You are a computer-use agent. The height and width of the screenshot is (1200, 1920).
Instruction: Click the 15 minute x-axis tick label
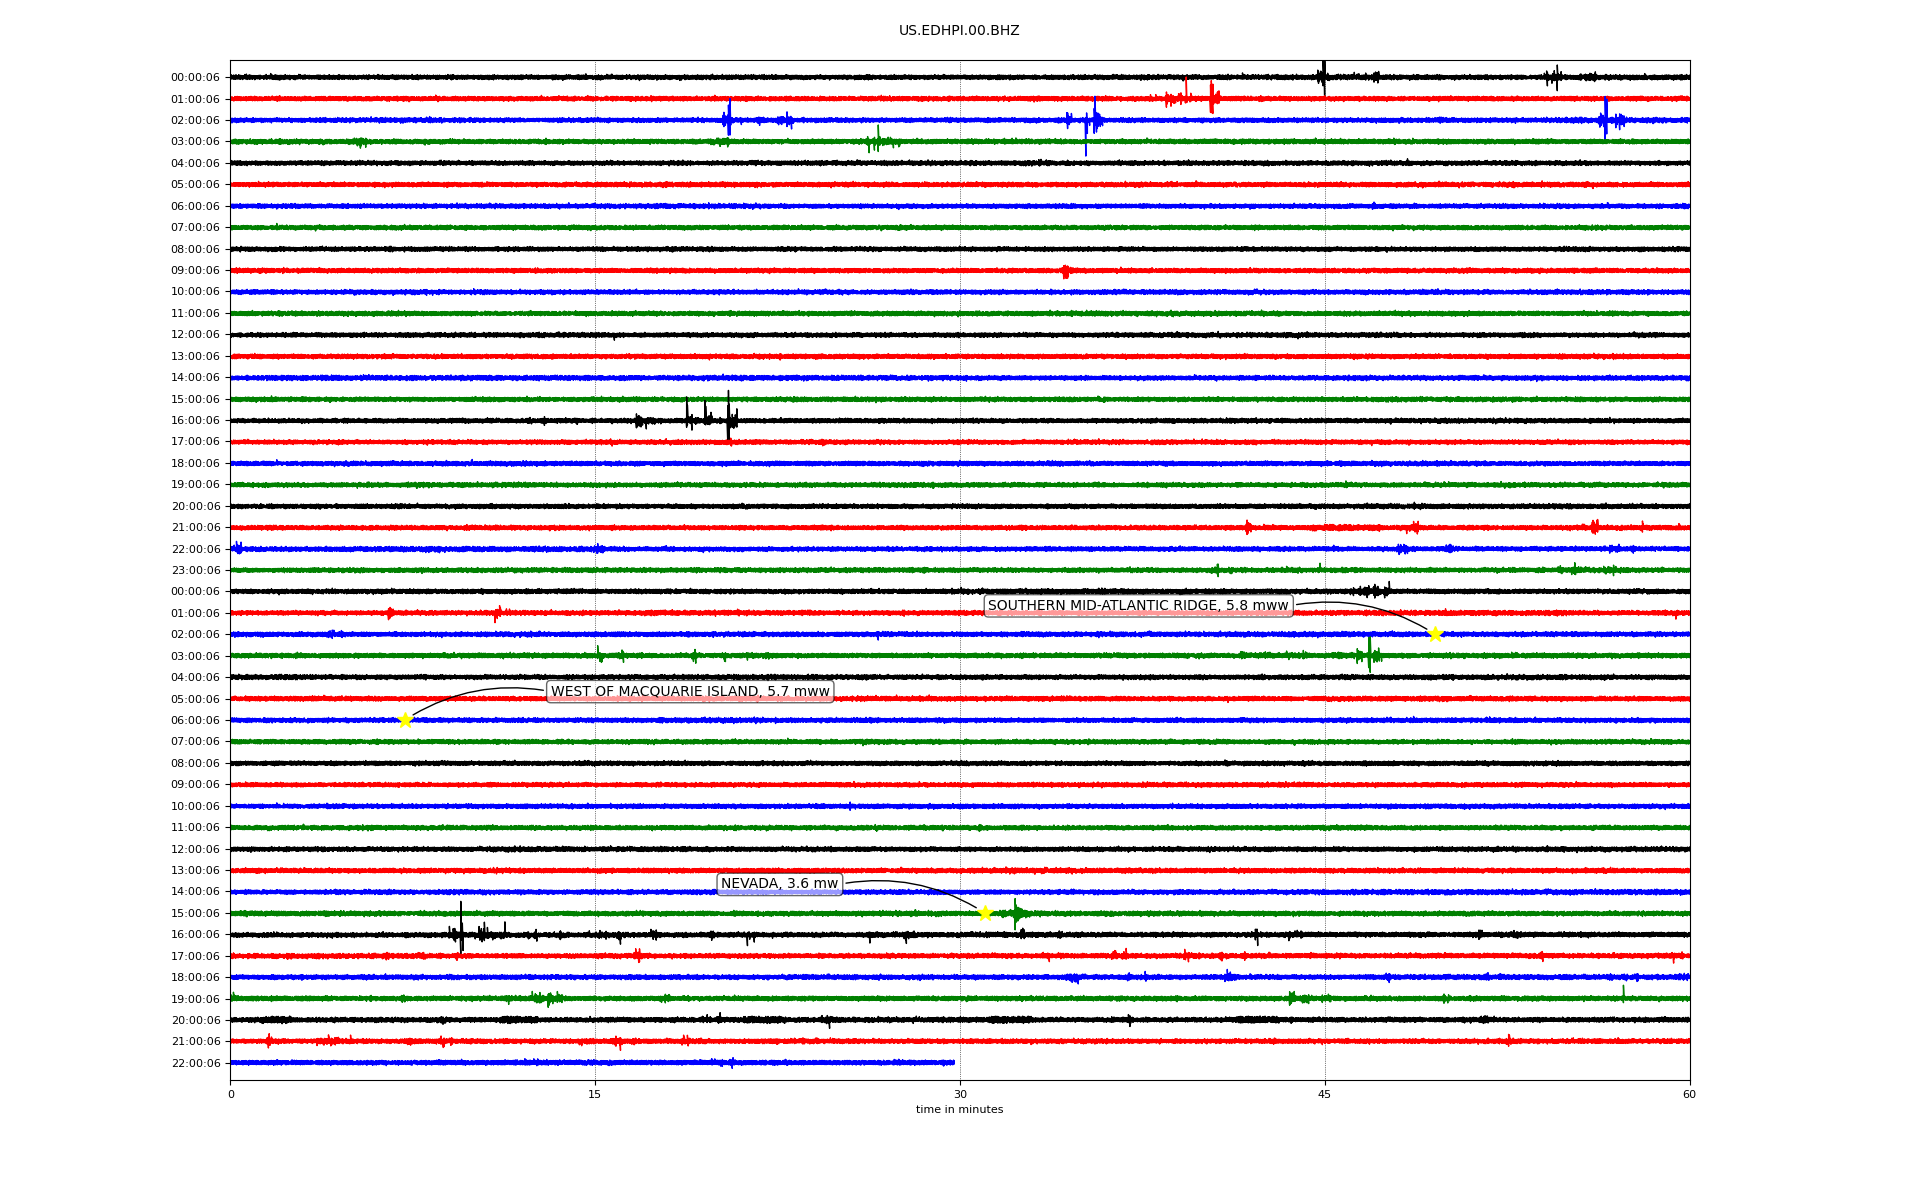pos(595,1095)
